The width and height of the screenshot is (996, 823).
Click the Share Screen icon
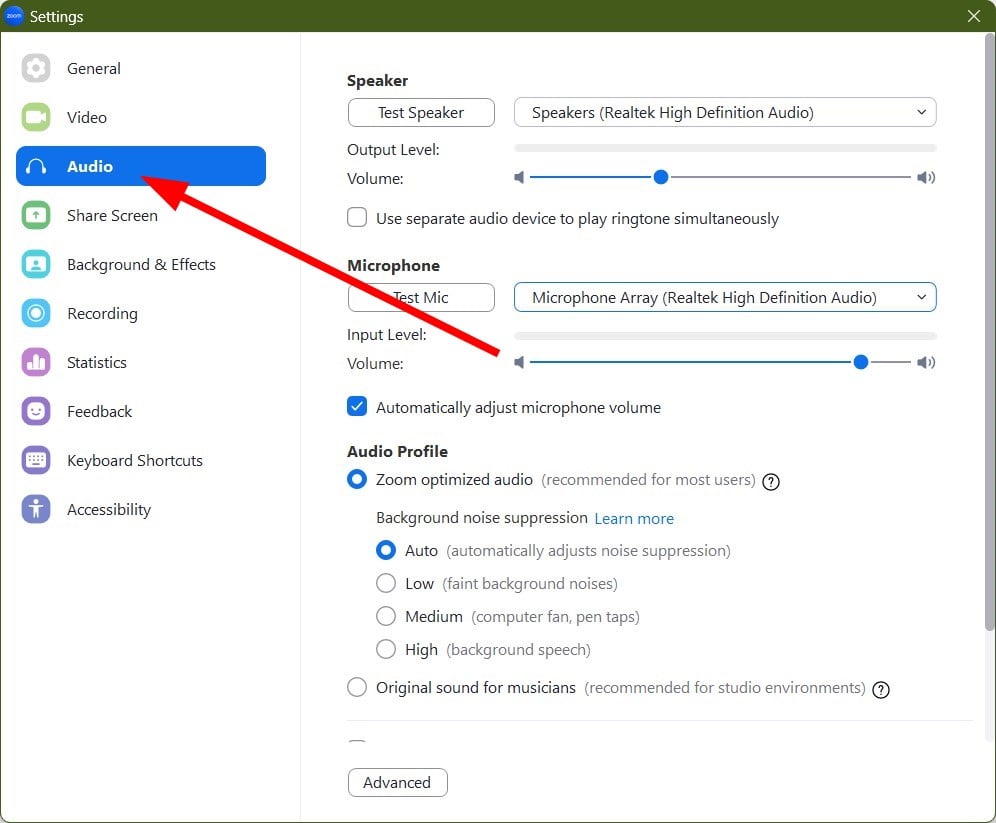(x=36, y=215)
